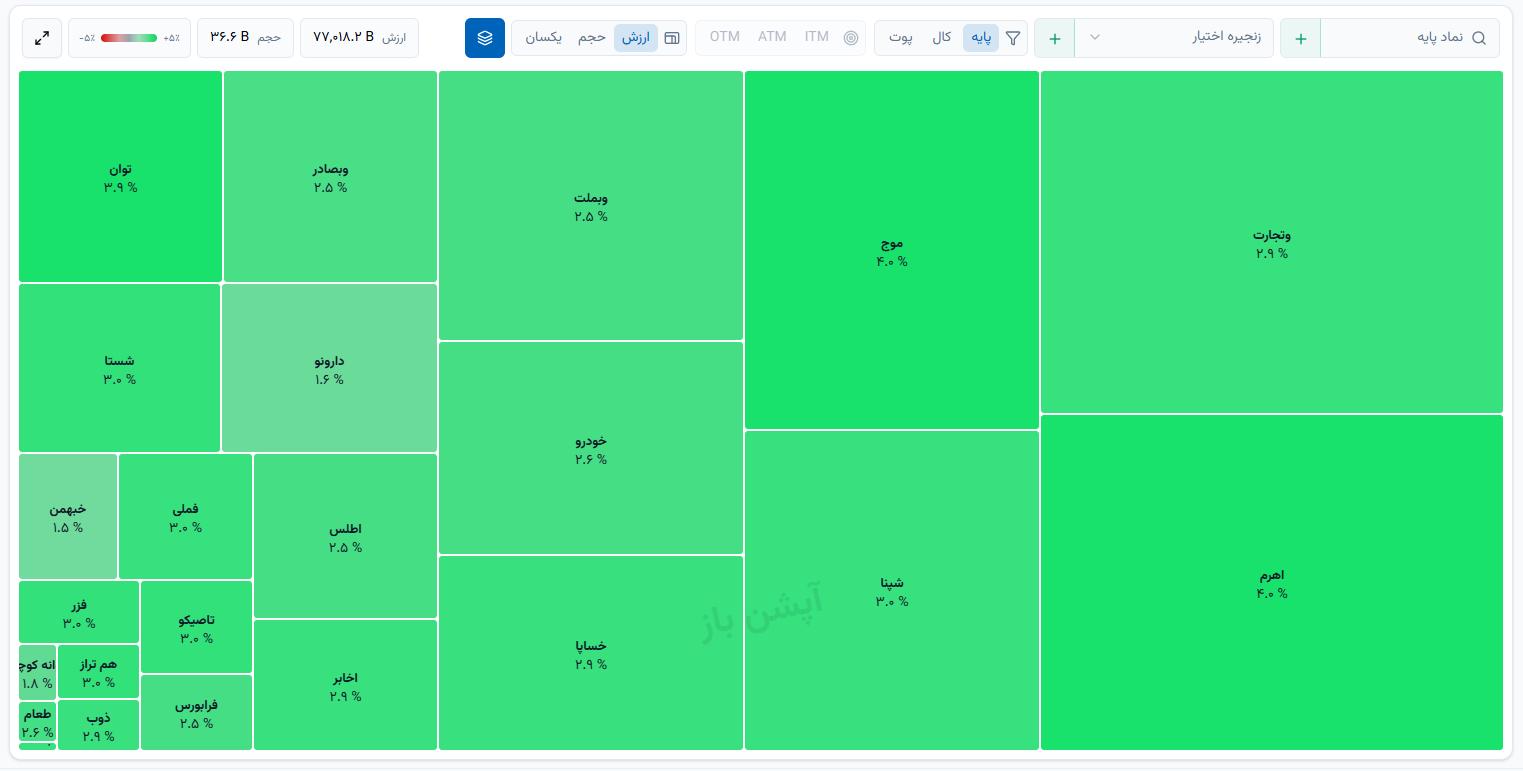Viewport: 1523px width, 771px height.
Task: Open the وبملت treemap tile
Action: tap(591, 205)
